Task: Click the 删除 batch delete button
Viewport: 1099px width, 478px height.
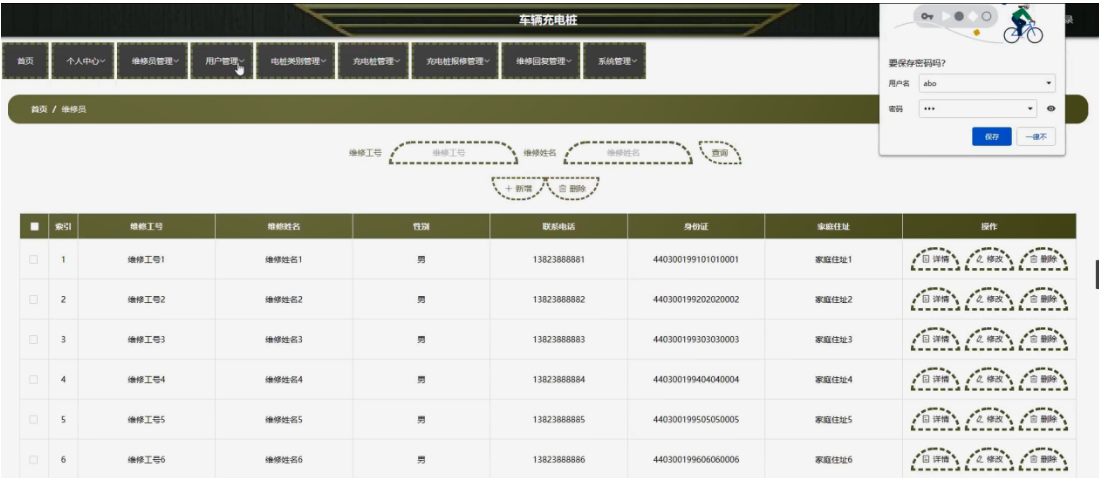Action: coord(573,189)
